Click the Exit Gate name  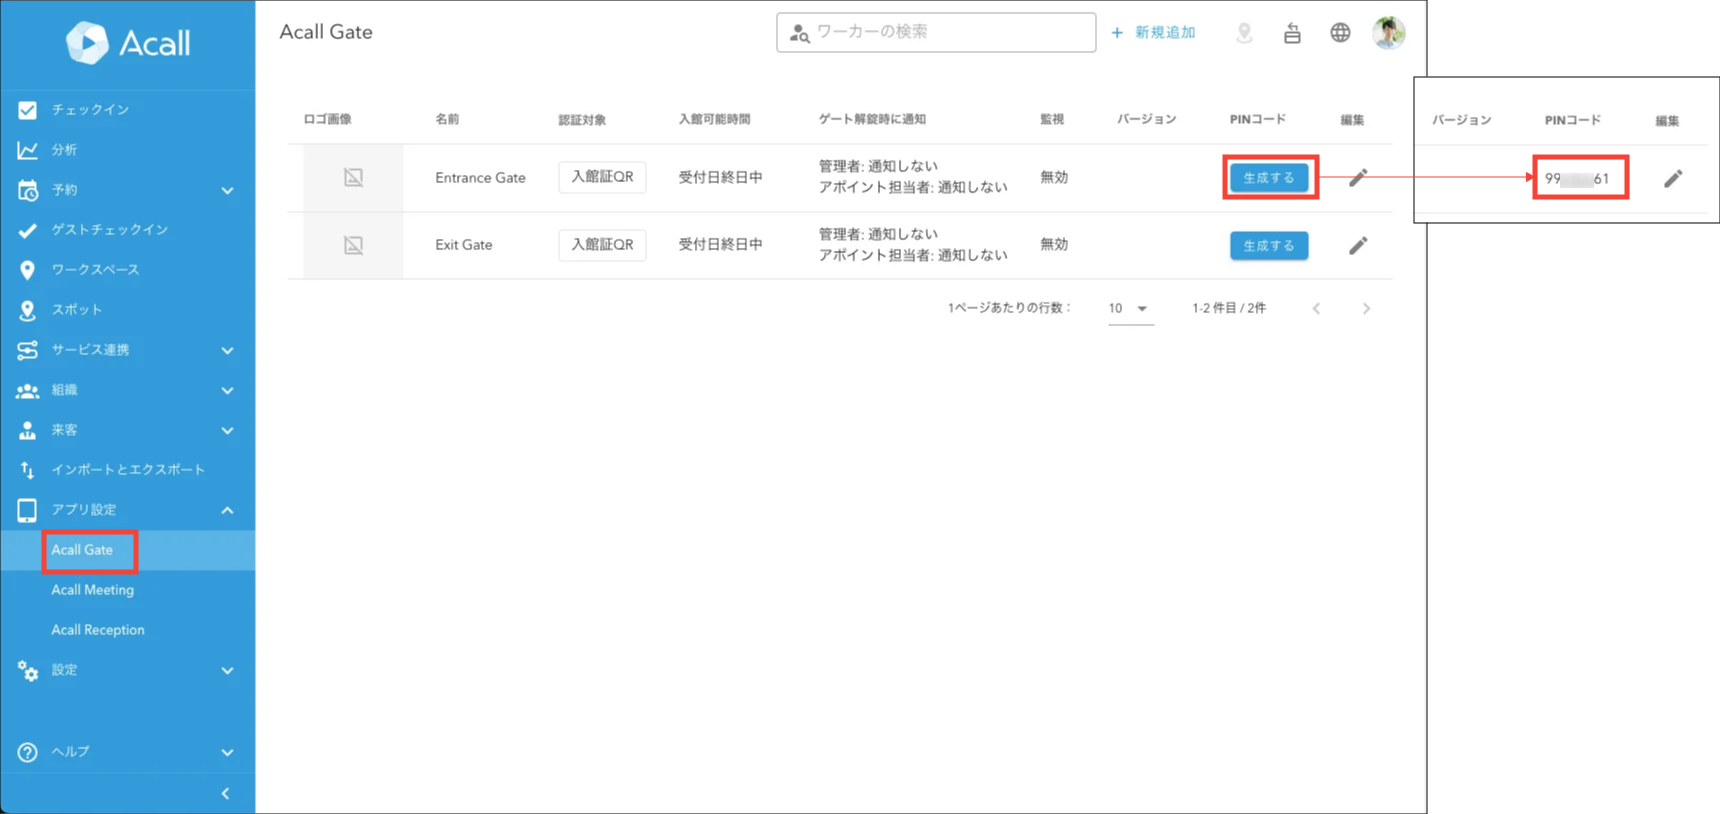[463, 245]
